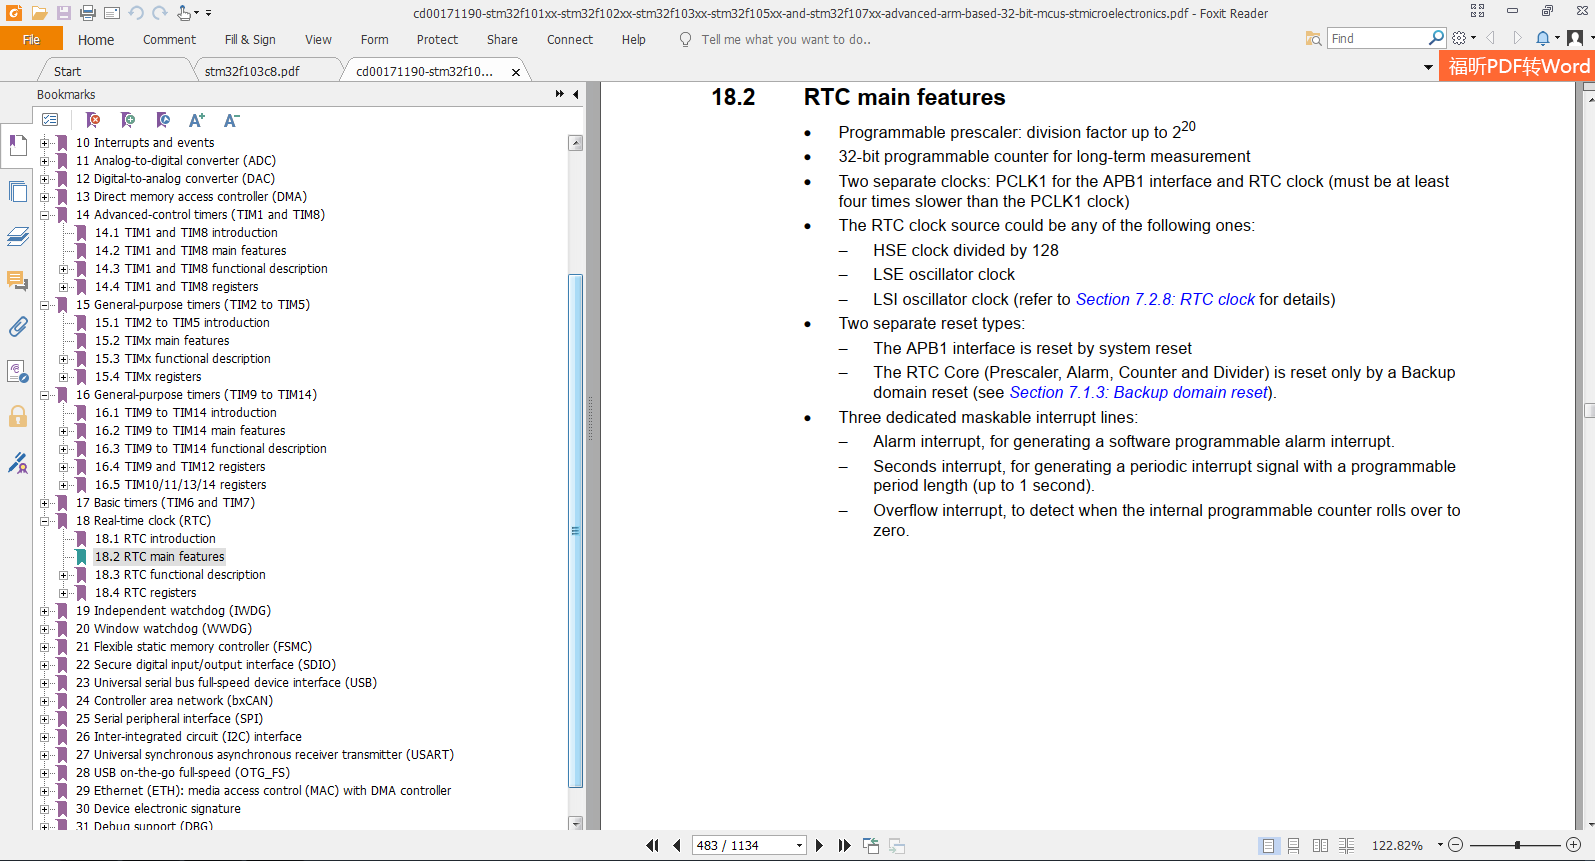The width and height of the screenshot is (1595, 861).
Task: Click the add new bookmark icon
Action: [x=128, y=120]
